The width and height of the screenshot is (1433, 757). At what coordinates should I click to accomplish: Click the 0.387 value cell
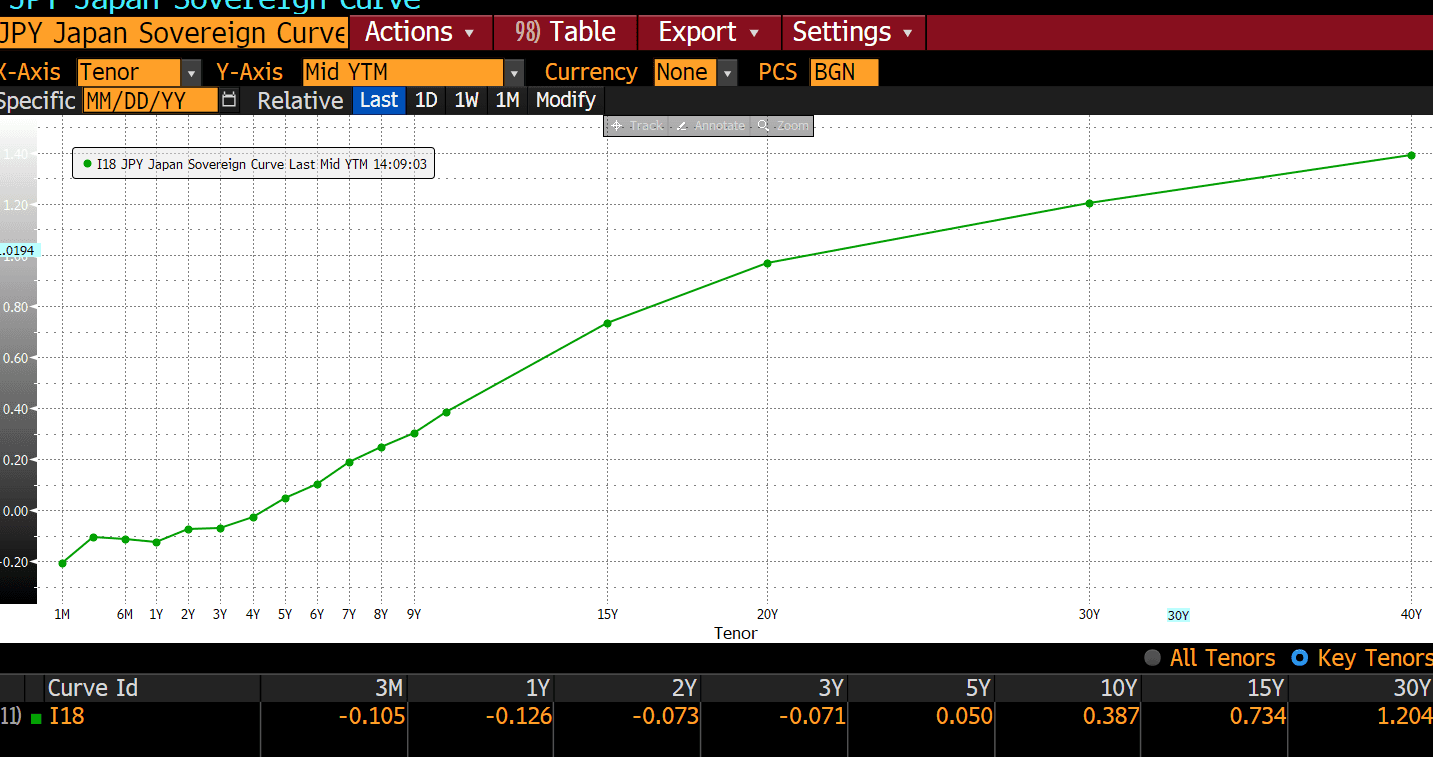click(x=1111, y=716)
